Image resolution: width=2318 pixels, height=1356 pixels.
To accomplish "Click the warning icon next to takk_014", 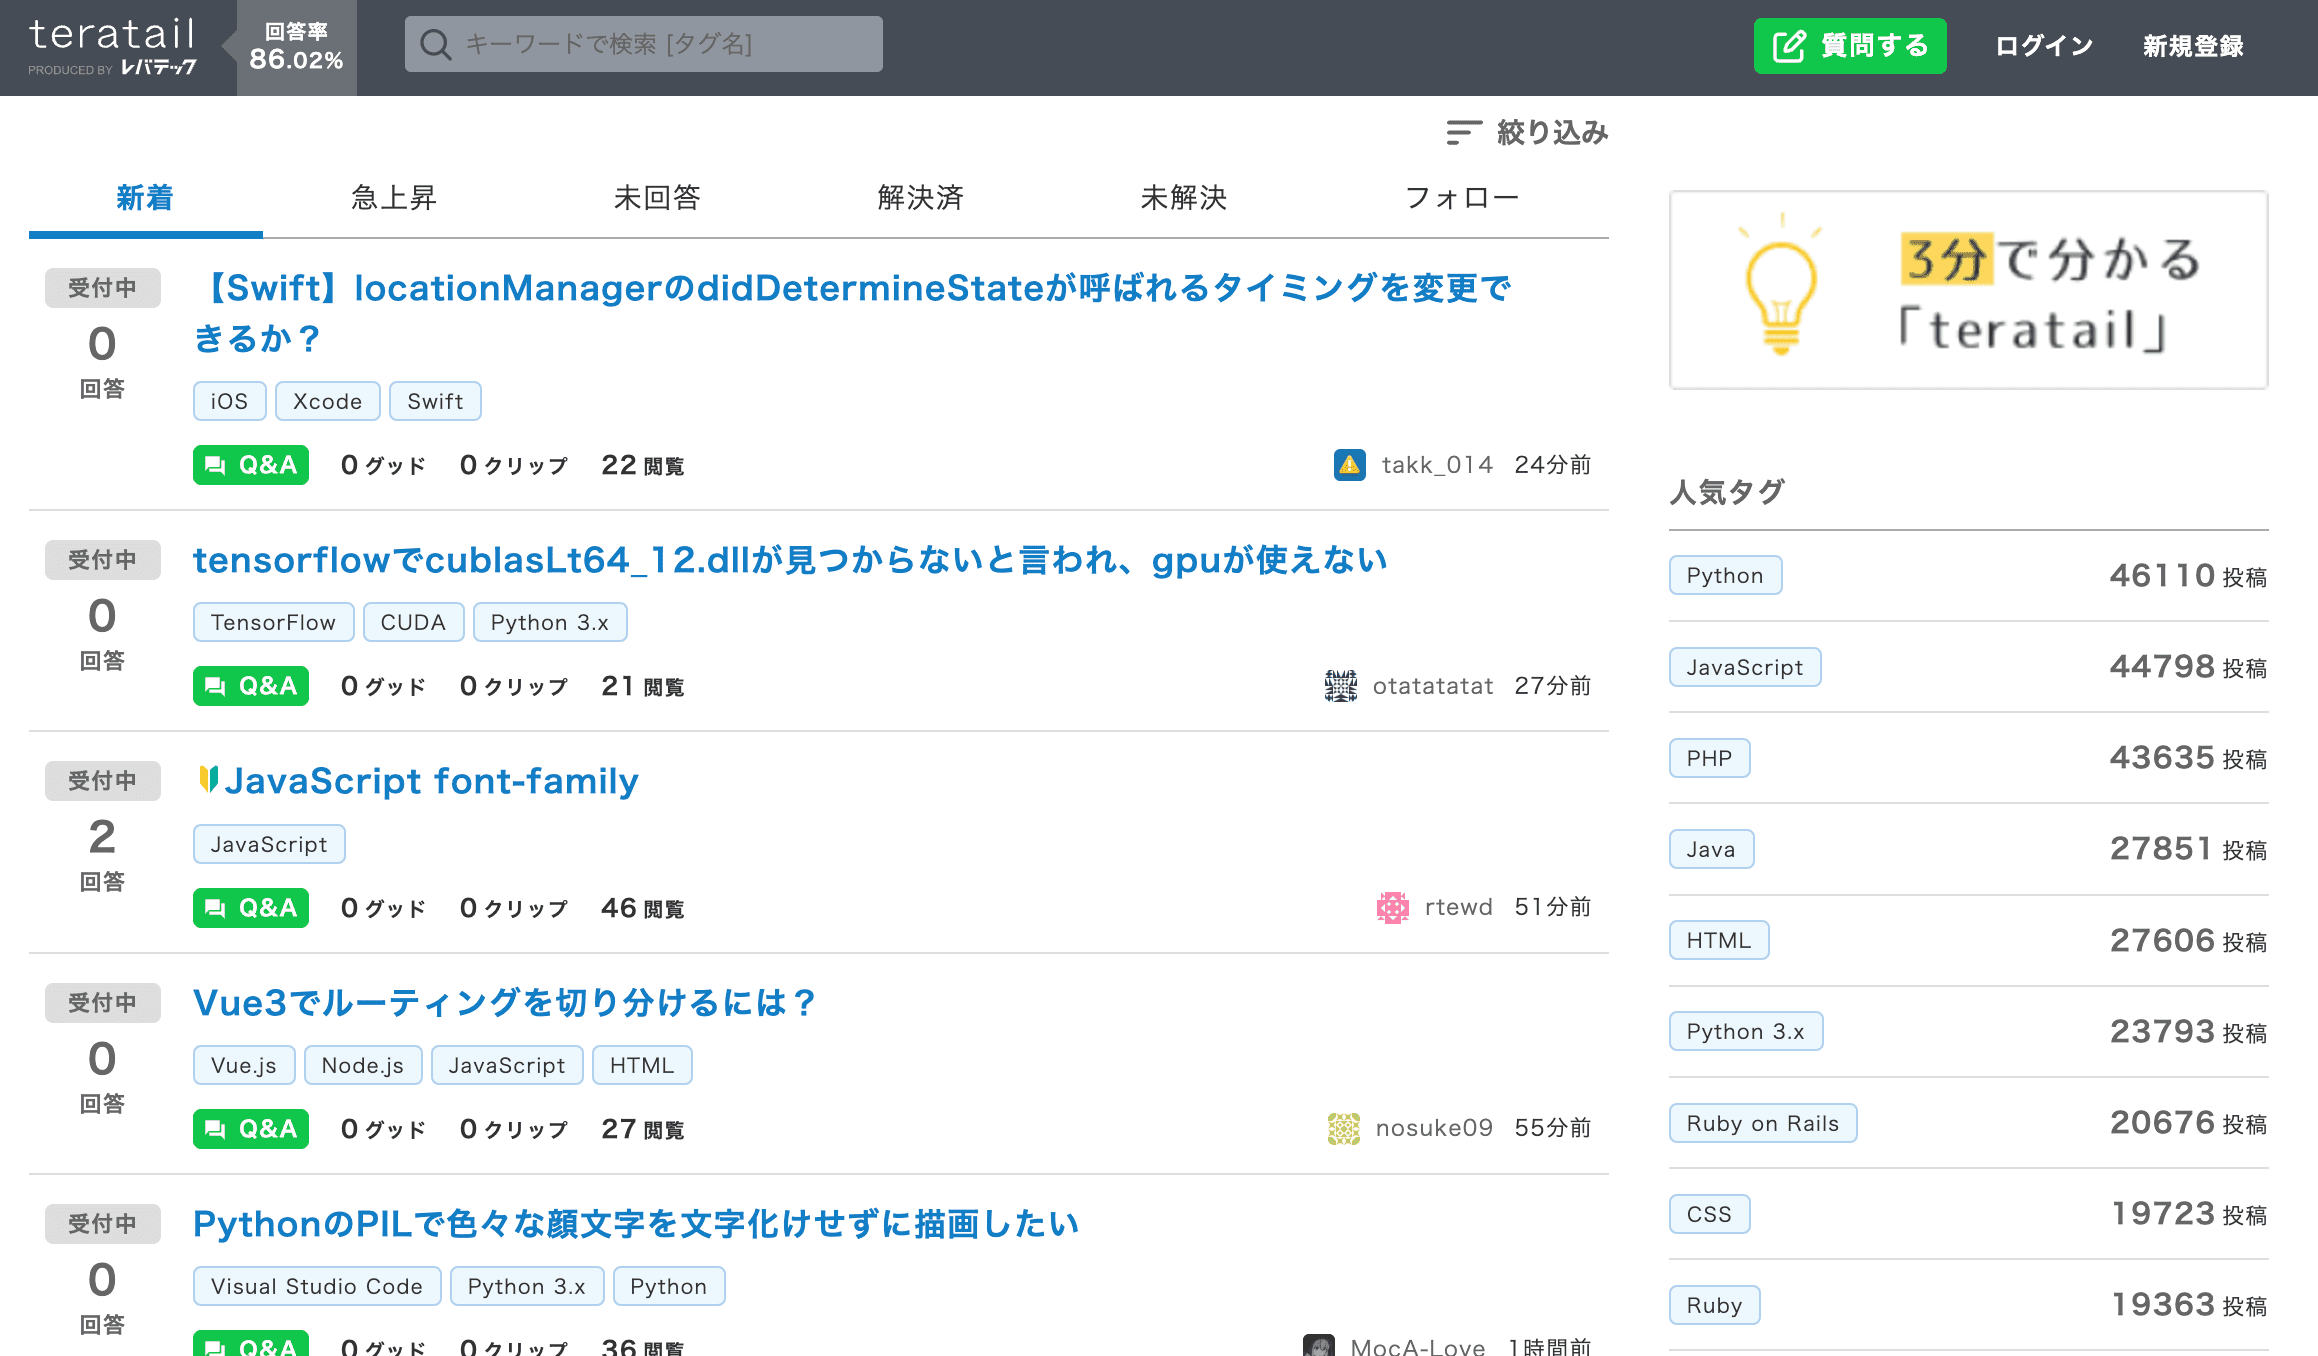I will tap(1349, 465).
